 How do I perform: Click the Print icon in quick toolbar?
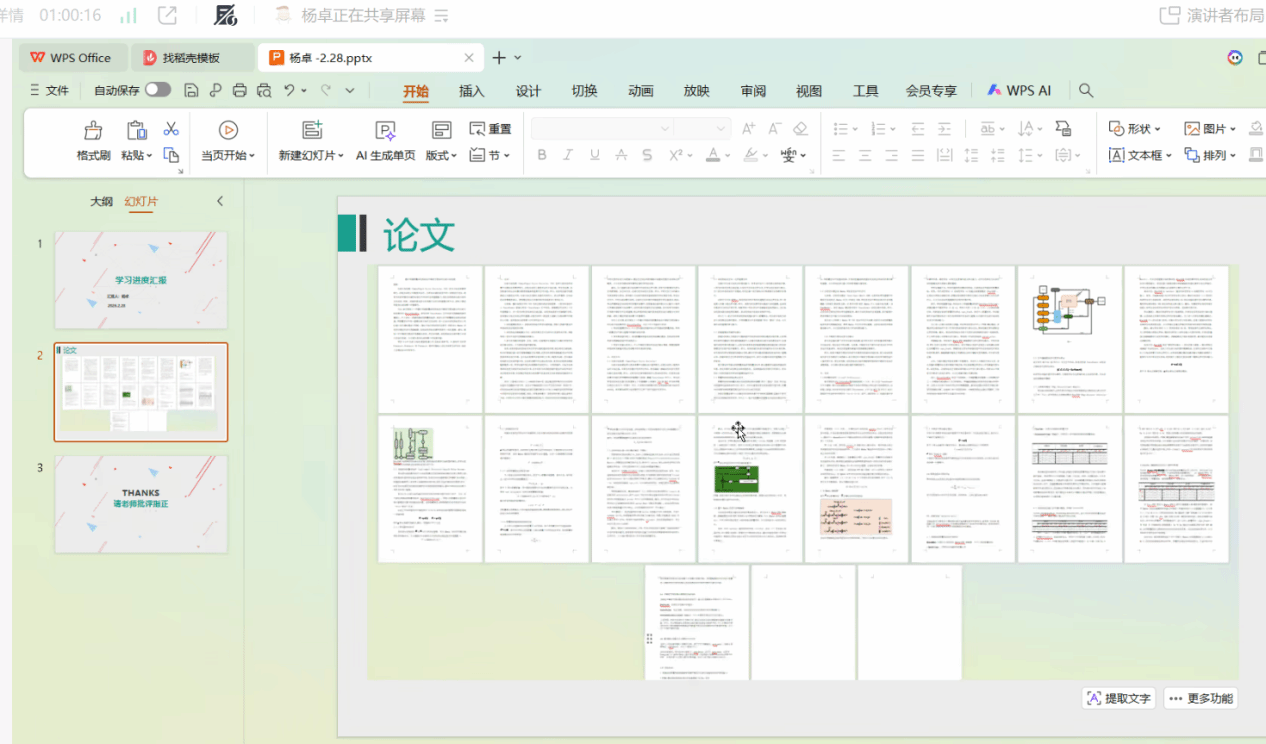pyautogui.click(x=240, y=90)
